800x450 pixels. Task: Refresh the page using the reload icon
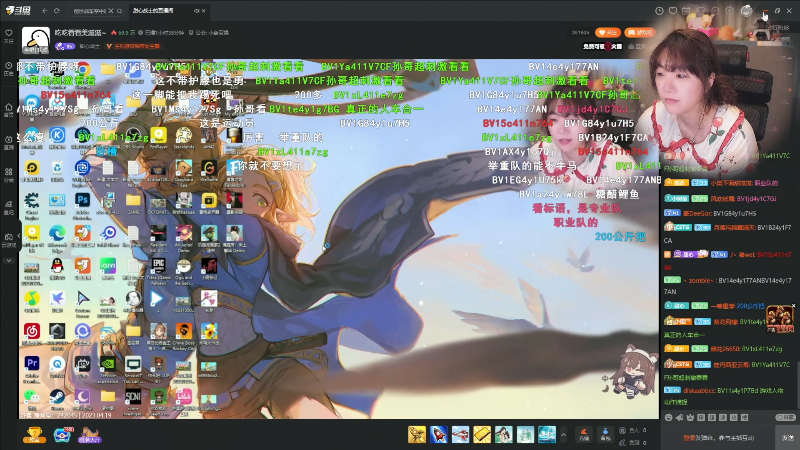57,11
